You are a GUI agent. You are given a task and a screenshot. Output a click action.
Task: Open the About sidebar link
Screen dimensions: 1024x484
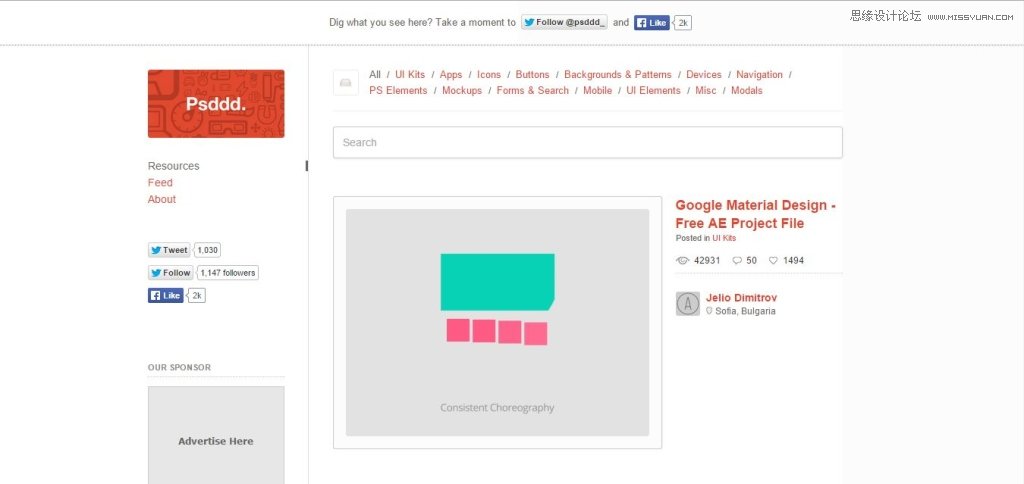pos(162,199)
